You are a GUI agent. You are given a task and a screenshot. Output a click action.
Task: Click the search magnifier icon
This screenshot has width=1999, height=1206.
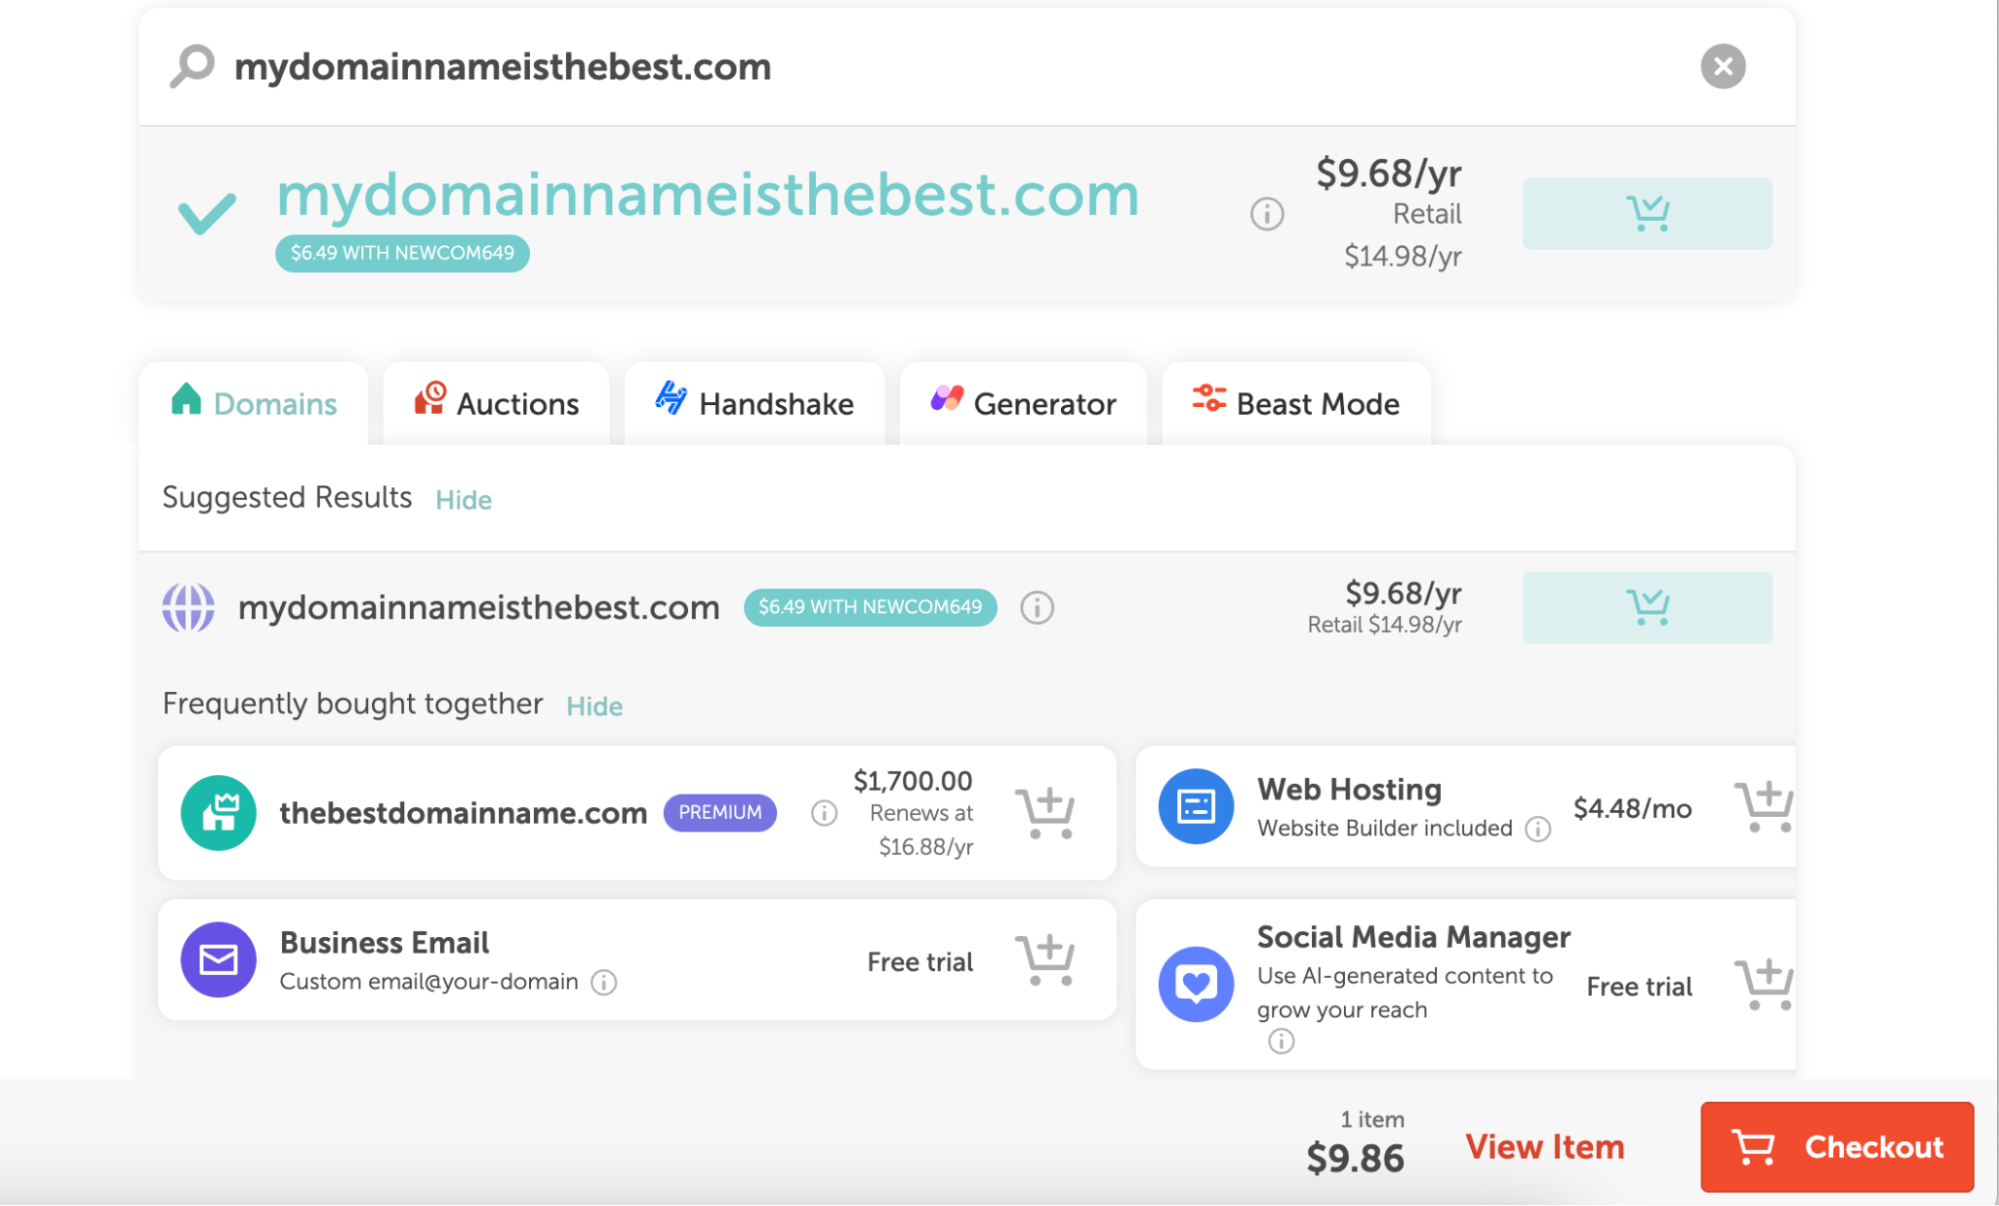click(192, 66)
